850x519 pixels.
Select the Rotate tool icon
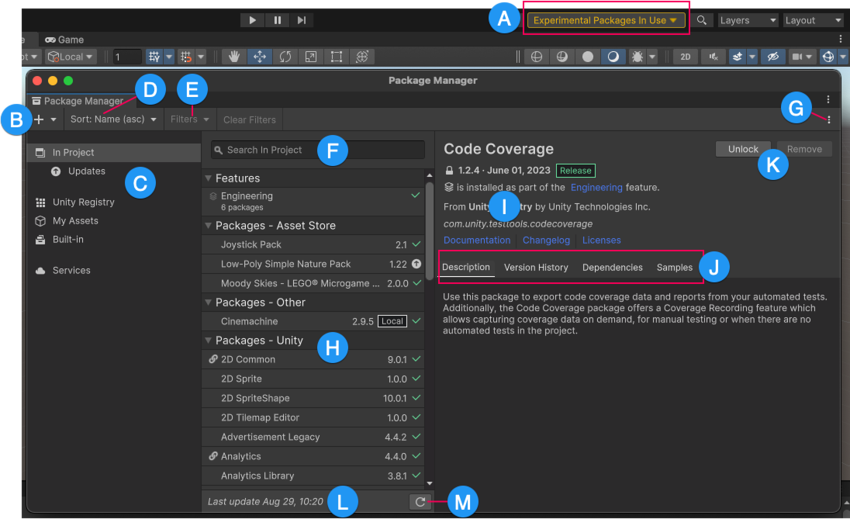pos(285,57)
